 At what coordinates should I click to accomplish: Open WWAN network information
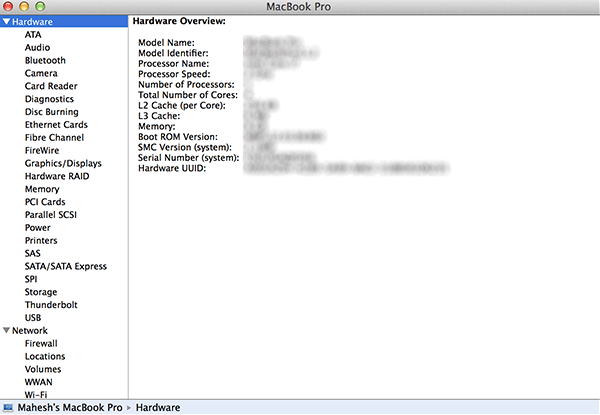(39, 382)
